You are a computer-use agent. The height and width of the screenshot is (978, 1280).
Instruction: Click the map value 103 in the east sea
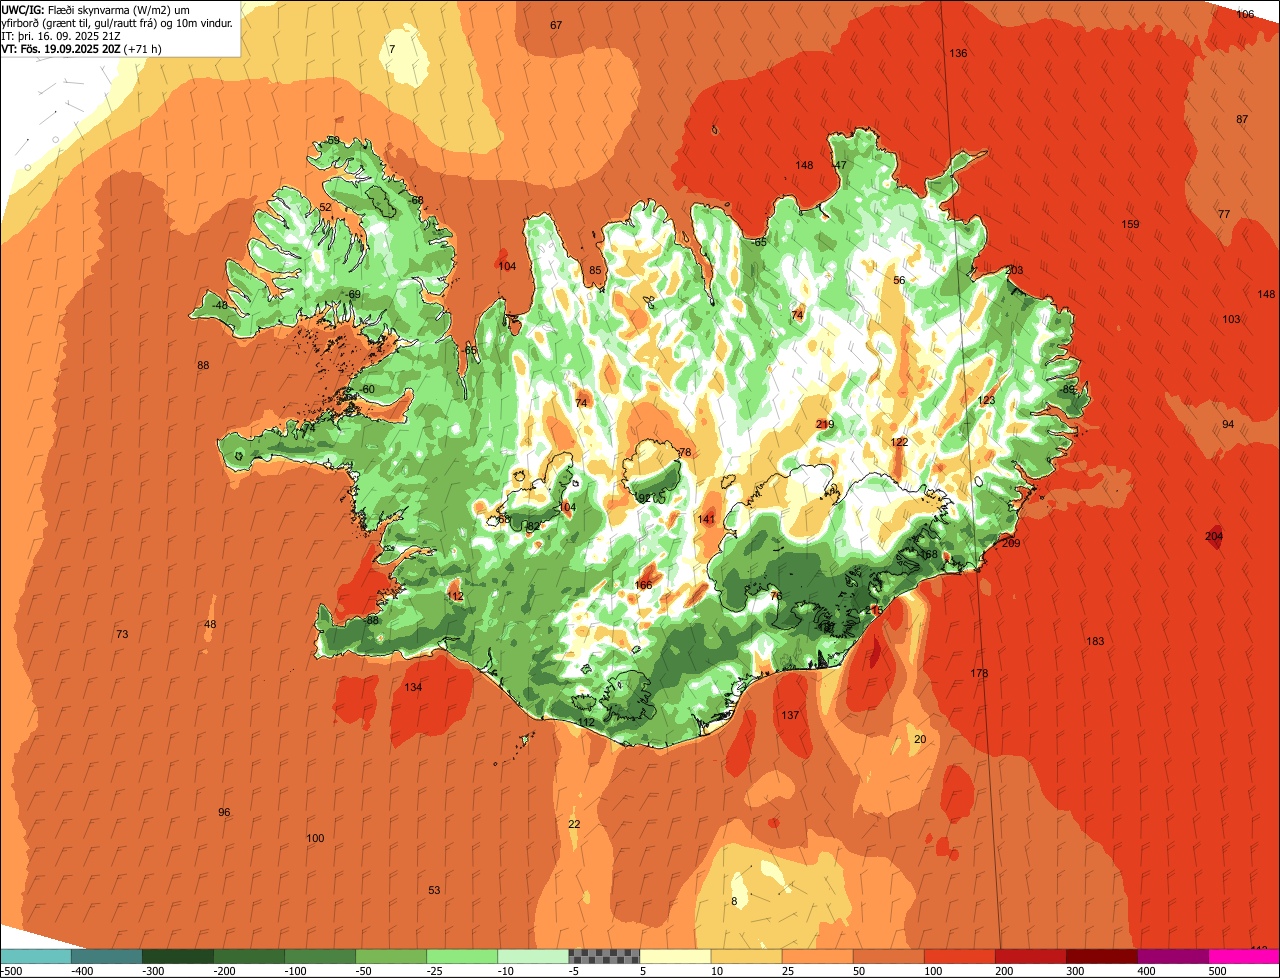click(1231, 319)
